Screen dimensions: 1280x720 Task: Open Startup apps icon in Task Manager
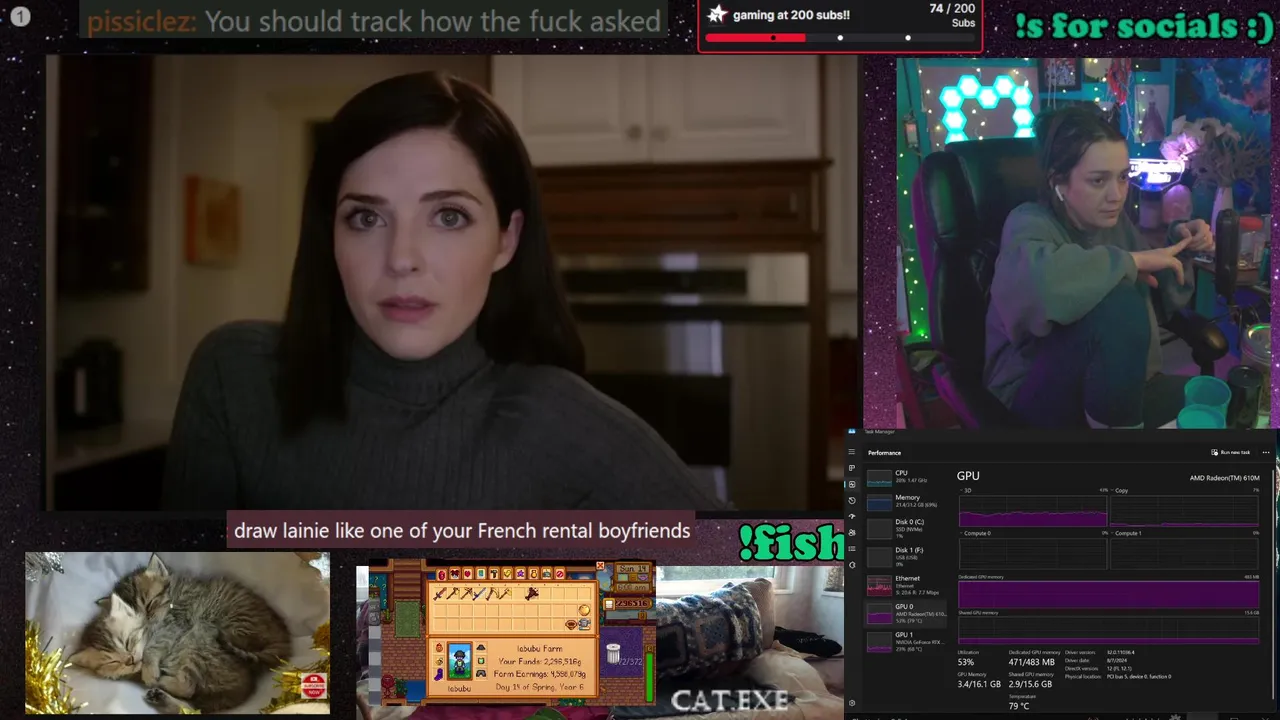pos(852,517)
